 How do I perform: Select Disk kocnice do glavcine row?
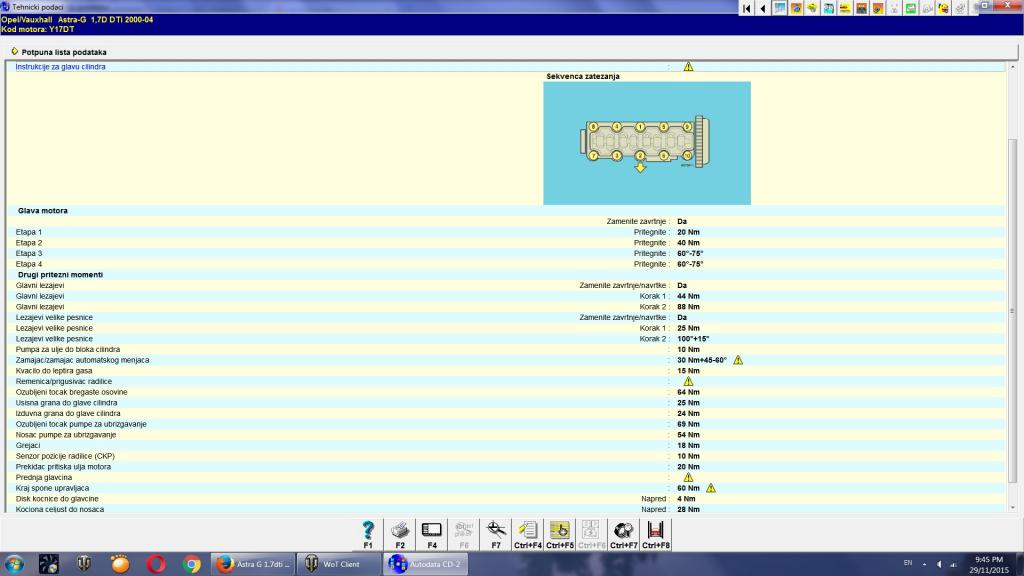(505, 499)
